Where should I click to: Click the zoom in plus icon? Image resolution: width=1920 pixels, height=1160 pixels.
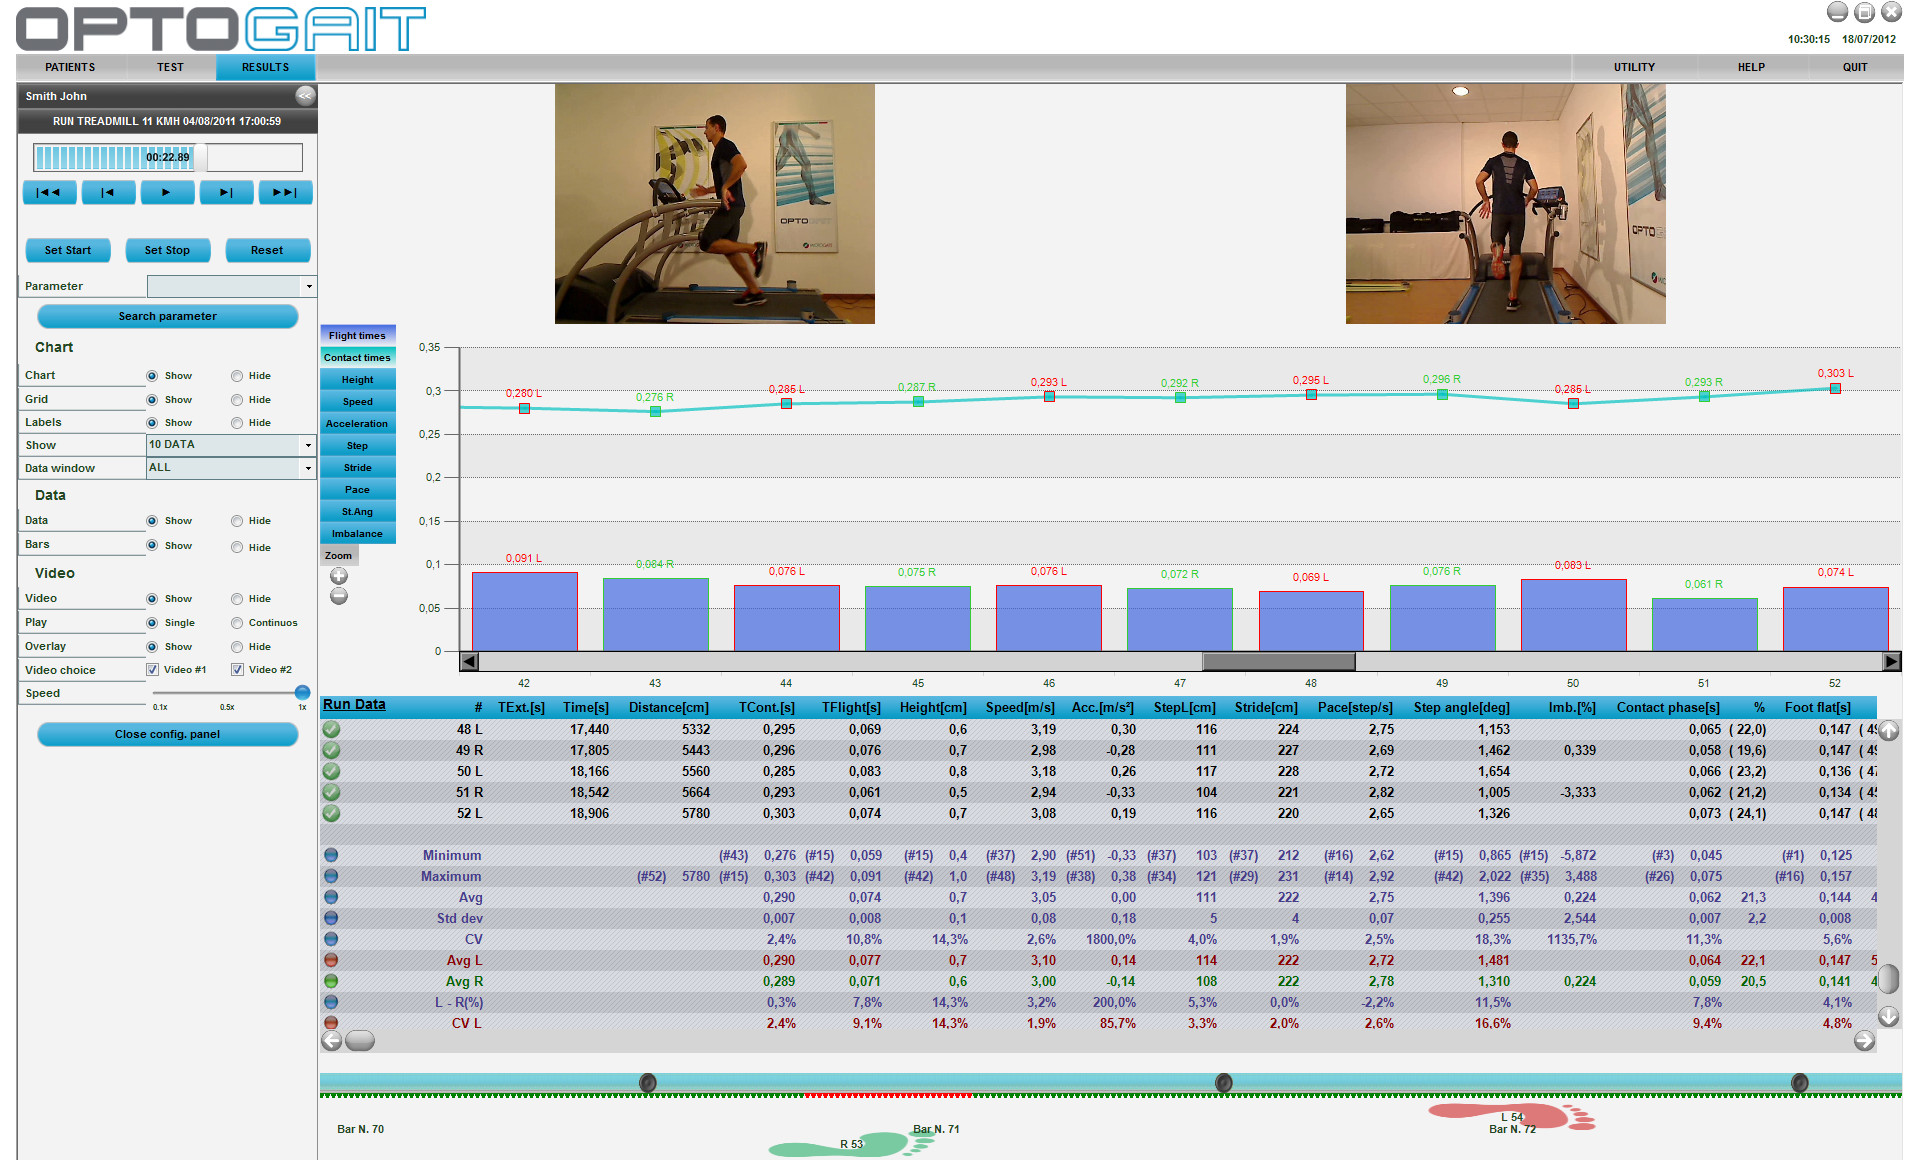tap(339, 576)
